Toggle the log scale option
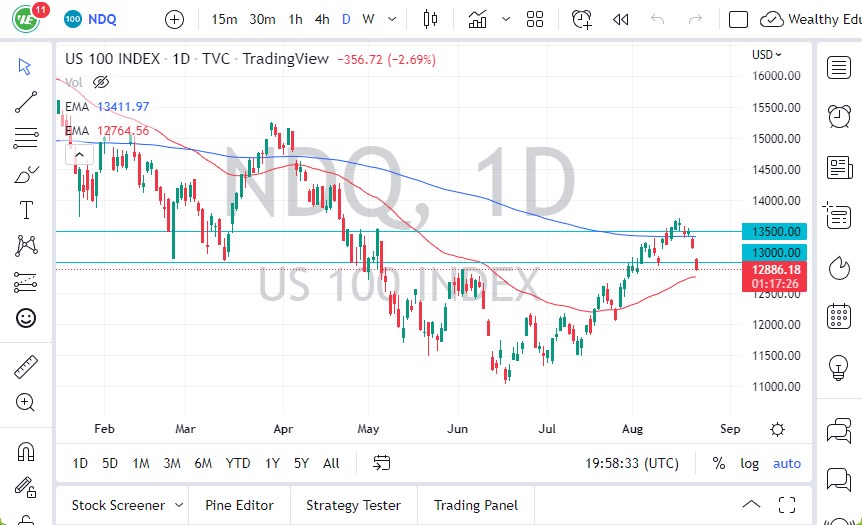 (x=749, y=463)
